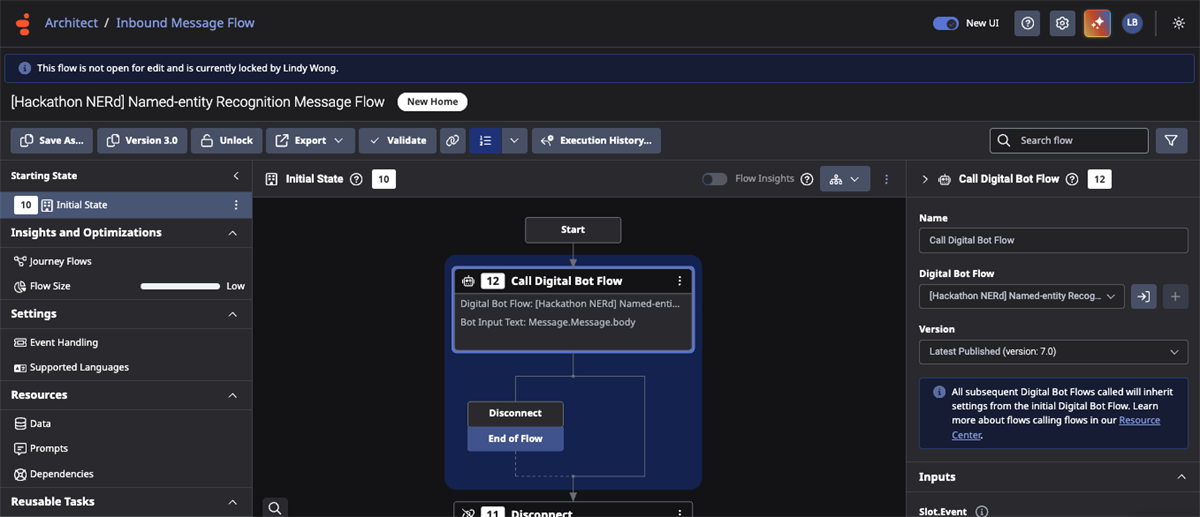
Task: Select the Disconnect End of Flow block
Action: [515, 426]
